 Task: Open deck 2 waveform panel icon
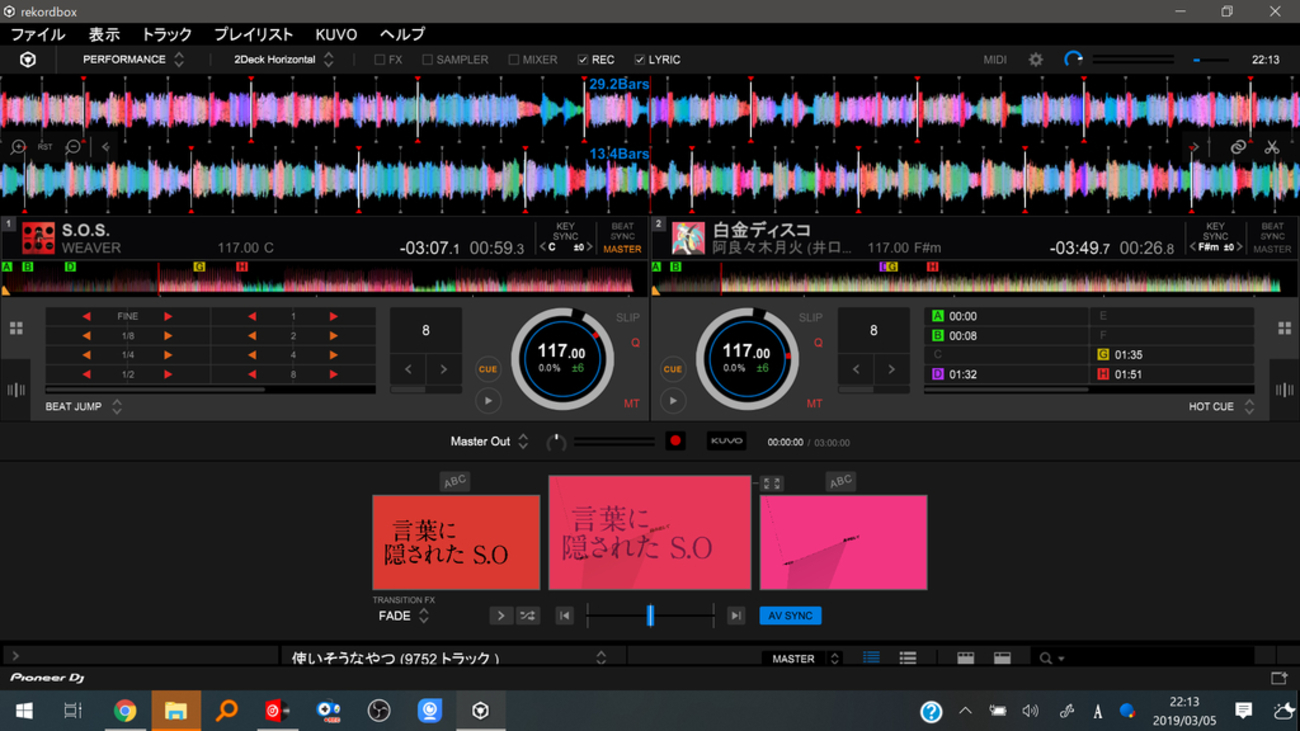(1284, 390)
